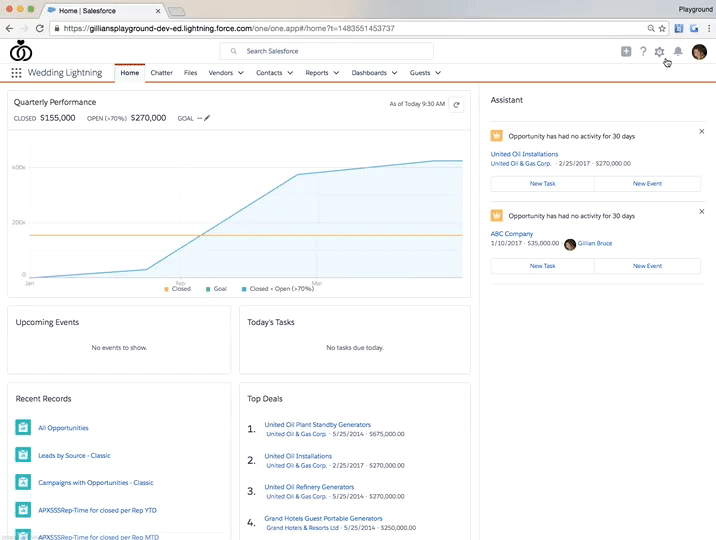Click the first blue browser extension icon

pyautogui.click(x=679, y=28)
